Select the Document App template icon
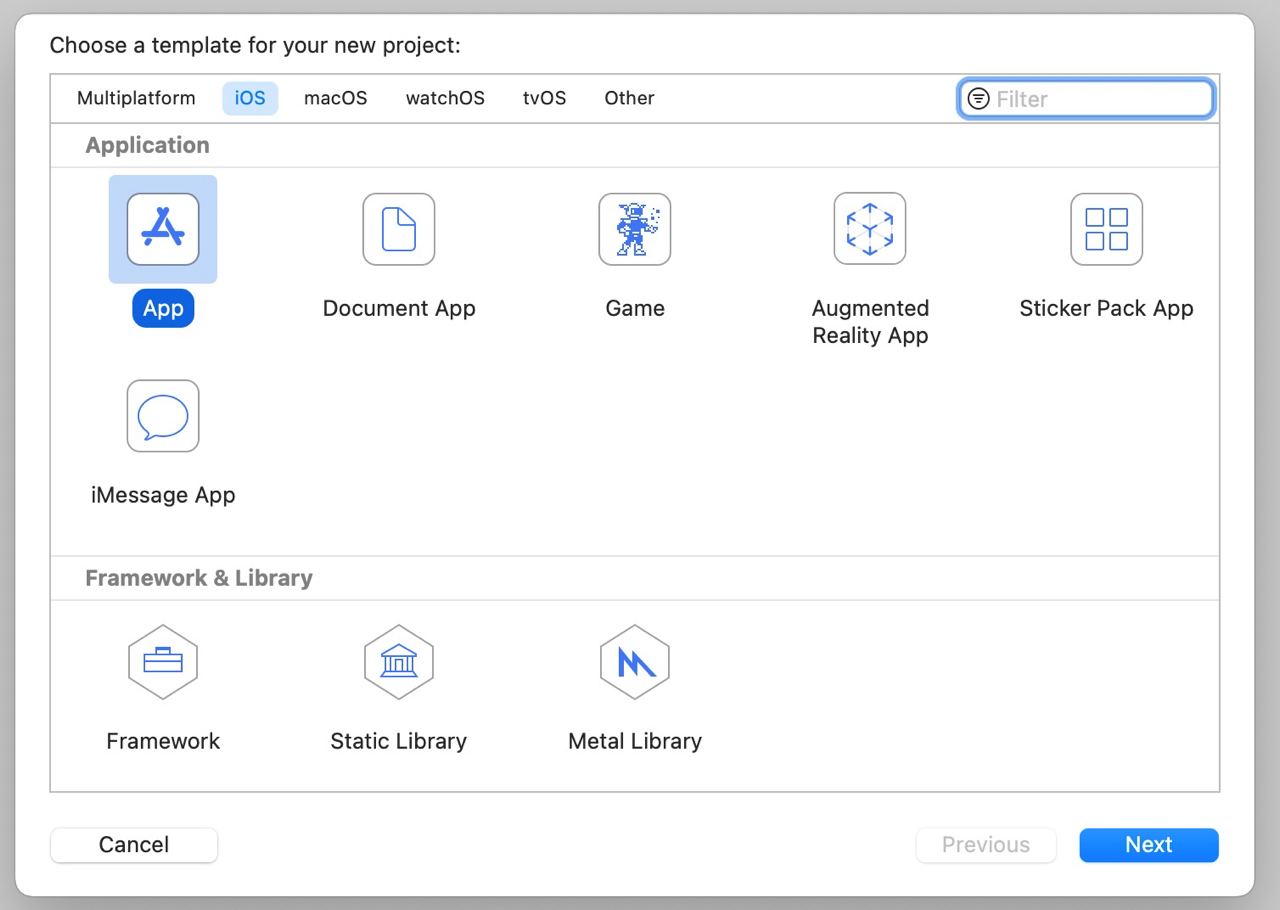 pyautogui.click(x=399, y=229)
